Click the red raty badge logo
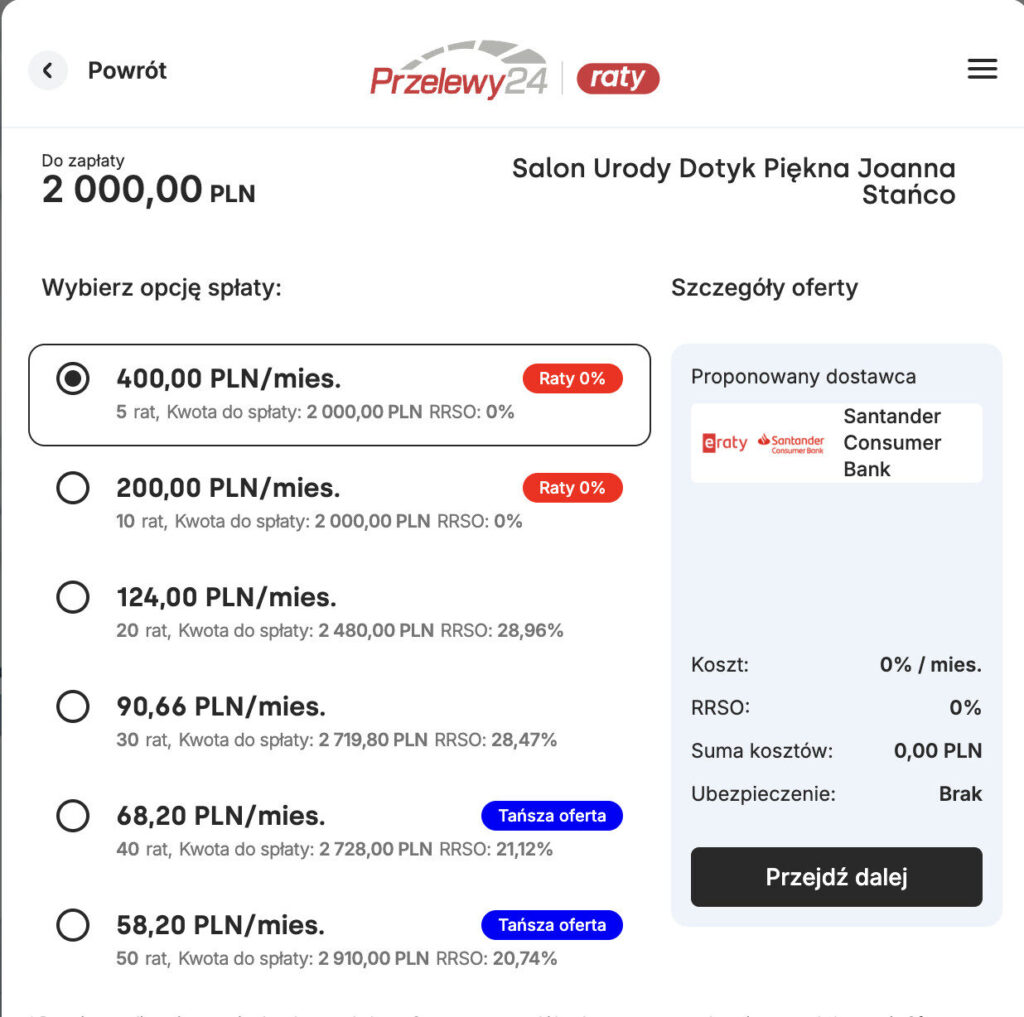This screenshot has width=1024, height=1017. point(618,78)
